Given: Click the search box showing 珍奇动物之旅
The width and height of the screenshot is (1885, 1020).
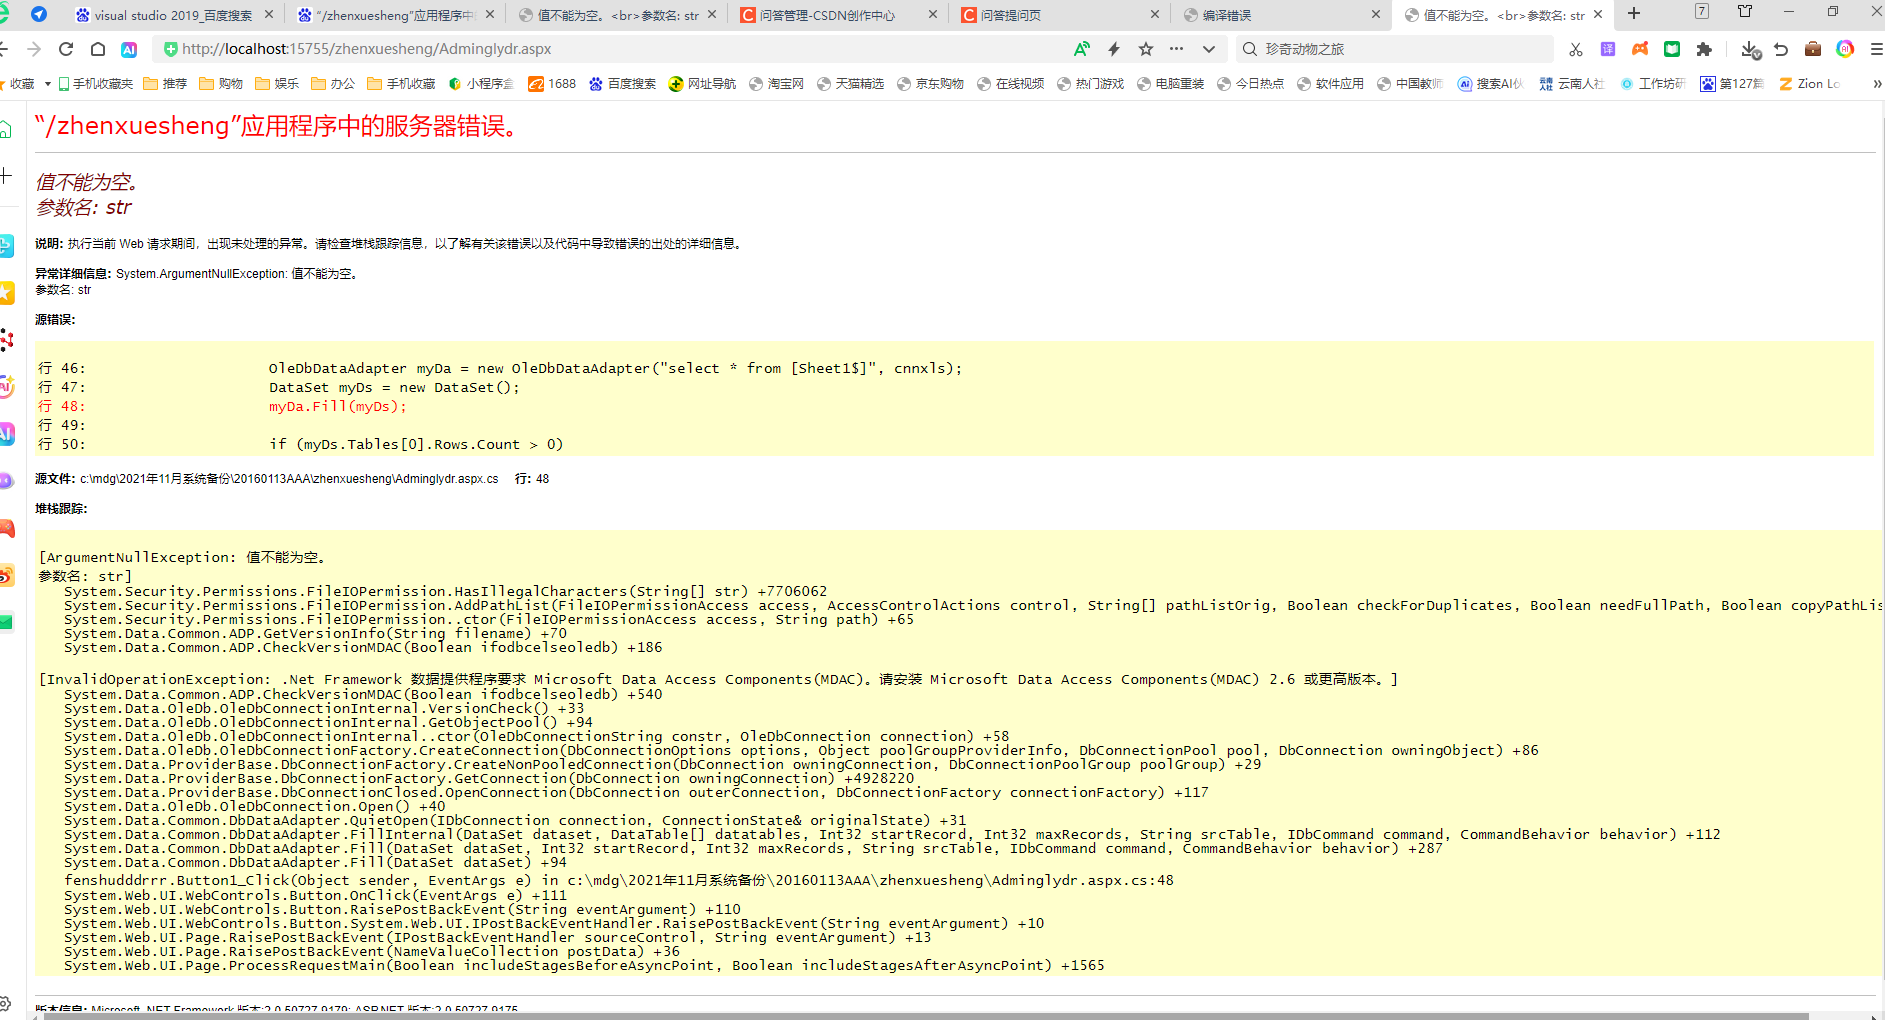Looking at the screenshot, I should (x=1395, y=49).
